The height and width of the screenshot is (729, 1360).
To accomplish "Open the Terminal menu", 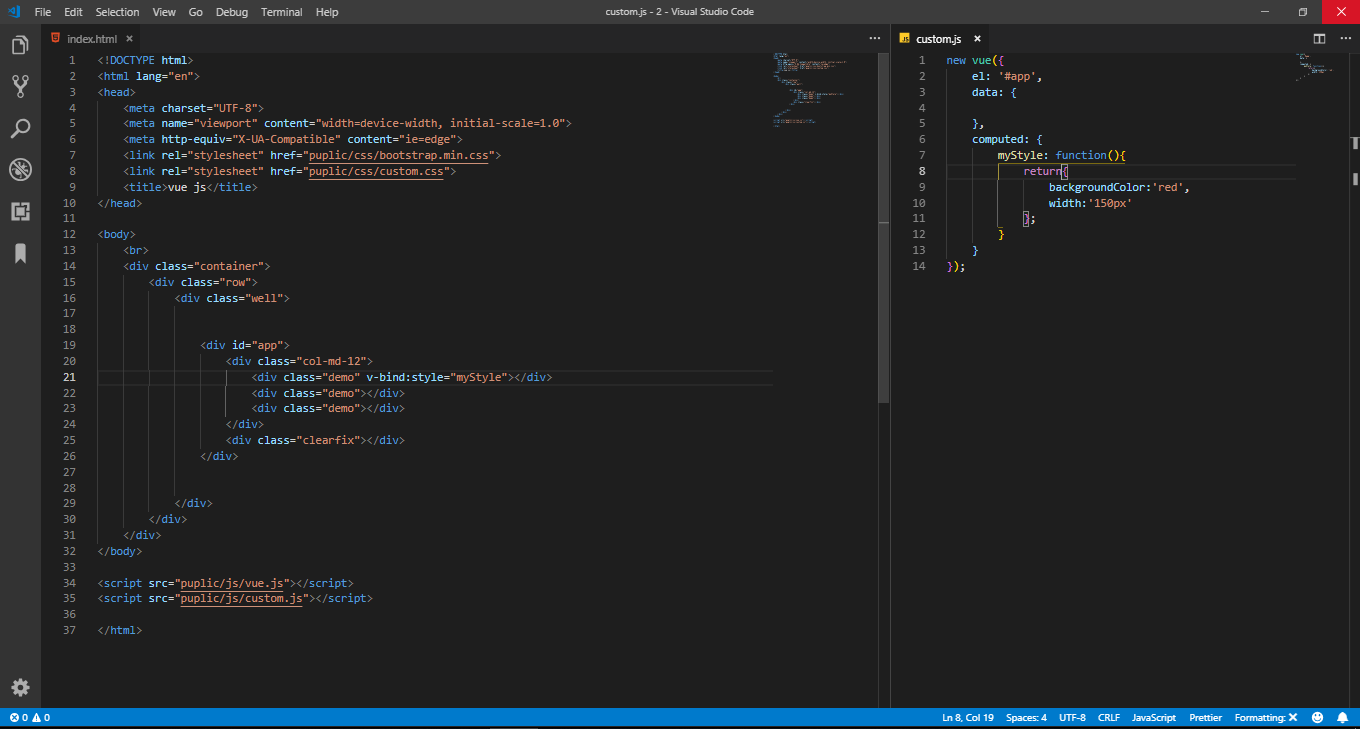I will coord(281,12).
